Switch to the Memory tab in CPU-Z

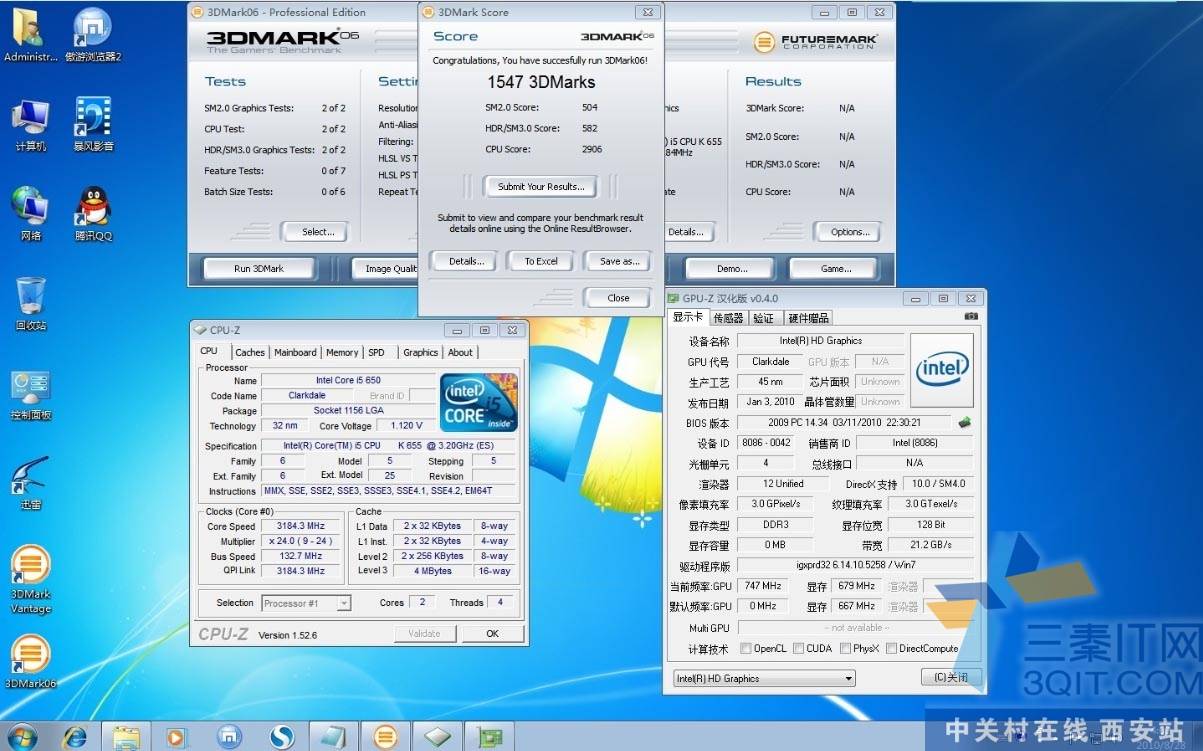click(342, 352)
